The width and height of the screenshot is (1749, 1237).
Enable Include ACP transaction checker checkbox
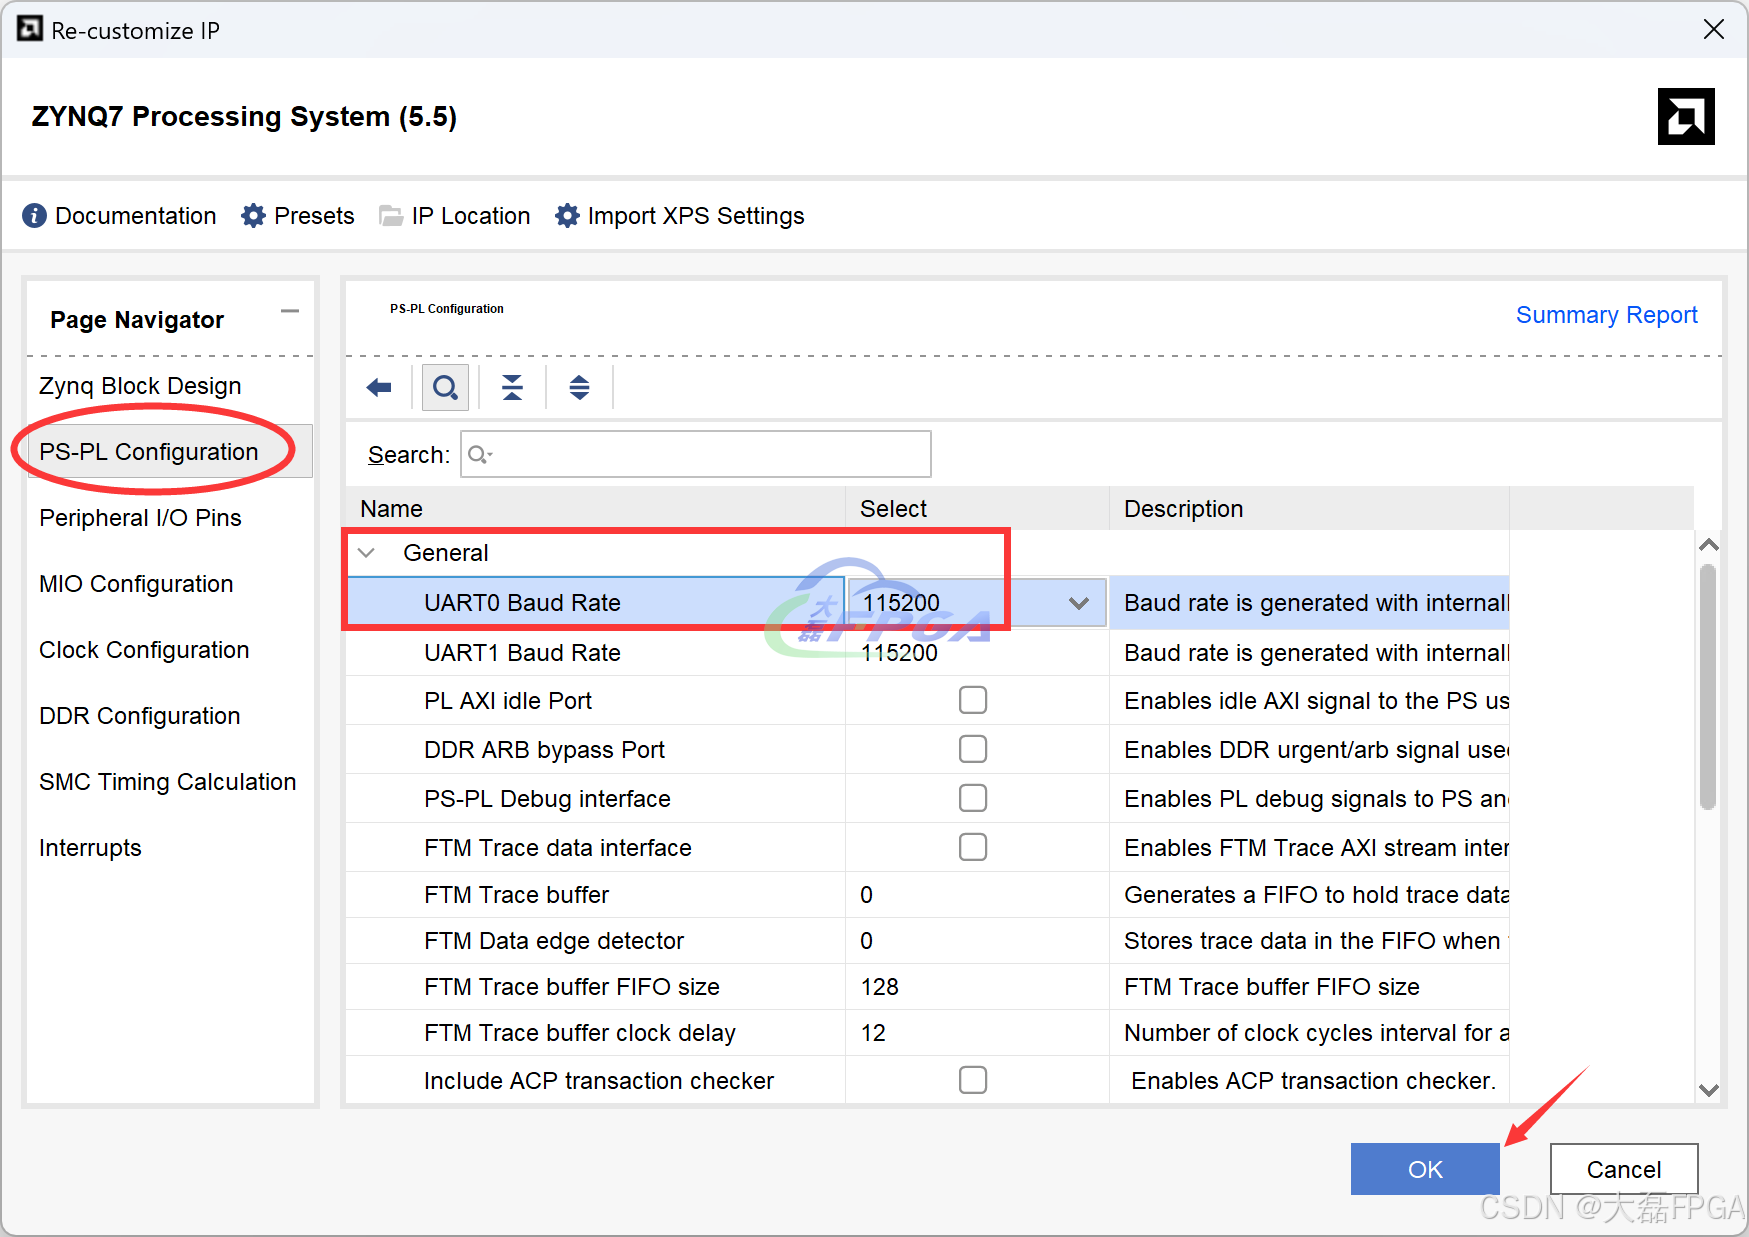pos(973,1080)
